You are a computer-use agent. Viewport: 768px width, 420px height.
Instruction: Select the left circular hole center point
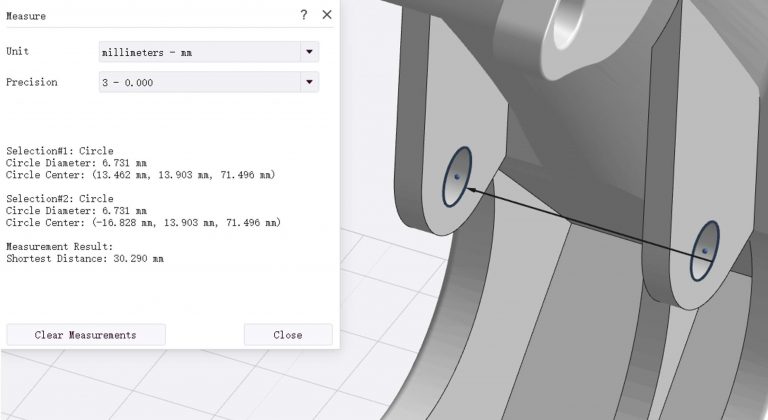coord(457,176)
